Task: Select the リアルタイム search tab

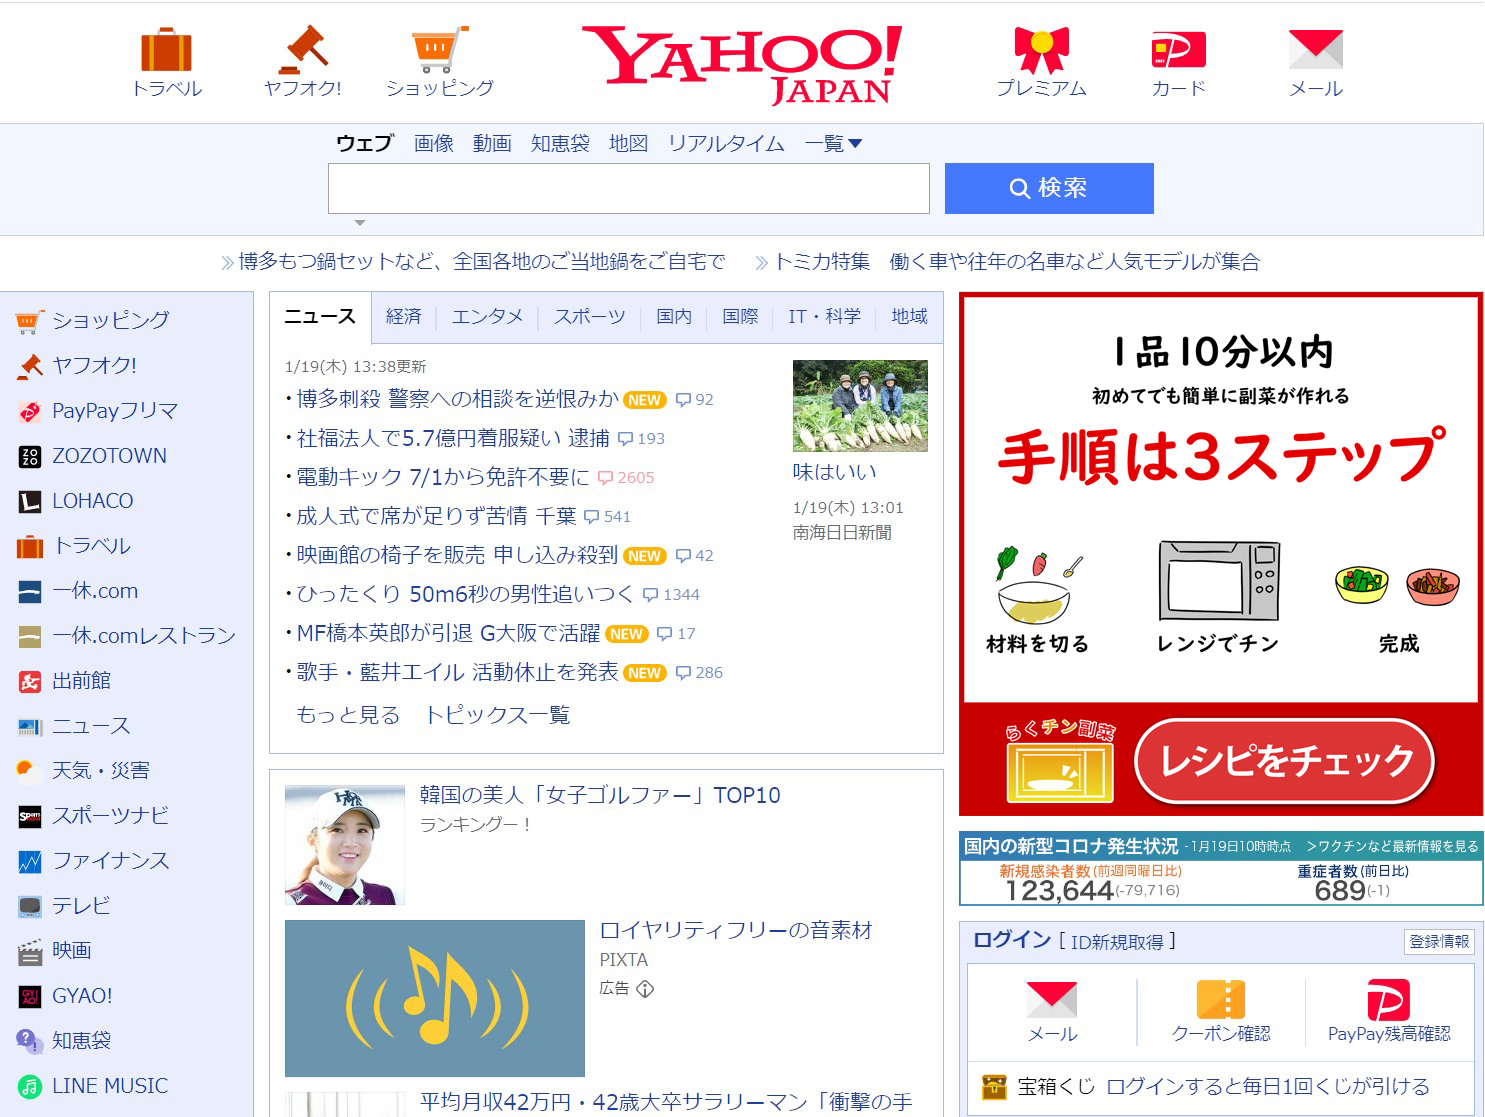Action: tap(726, 143)
